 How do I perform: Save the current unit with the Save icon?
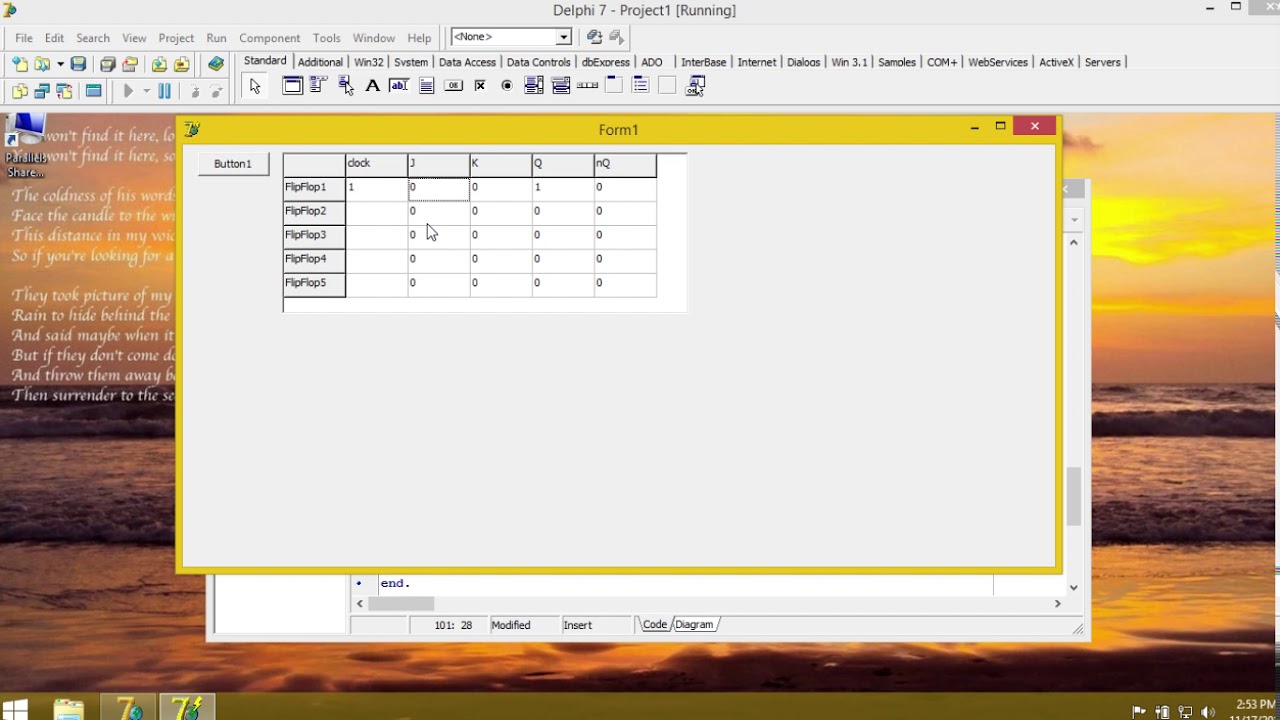click(78, 64)
